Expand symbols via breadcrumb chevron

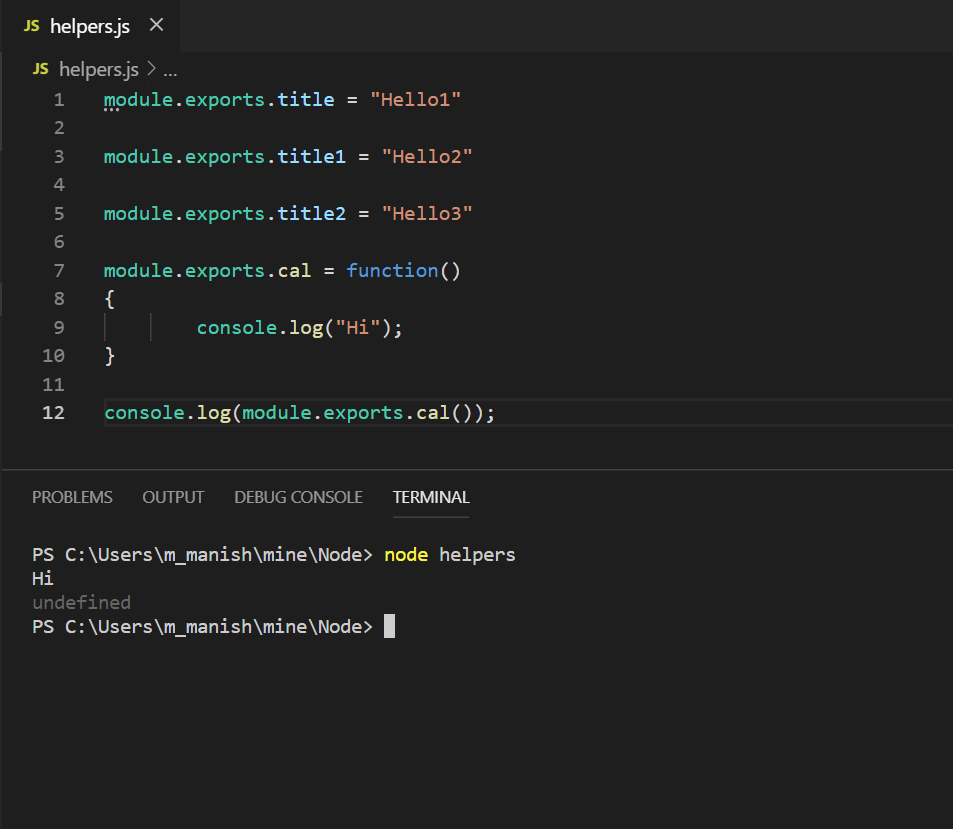(152, 69)
